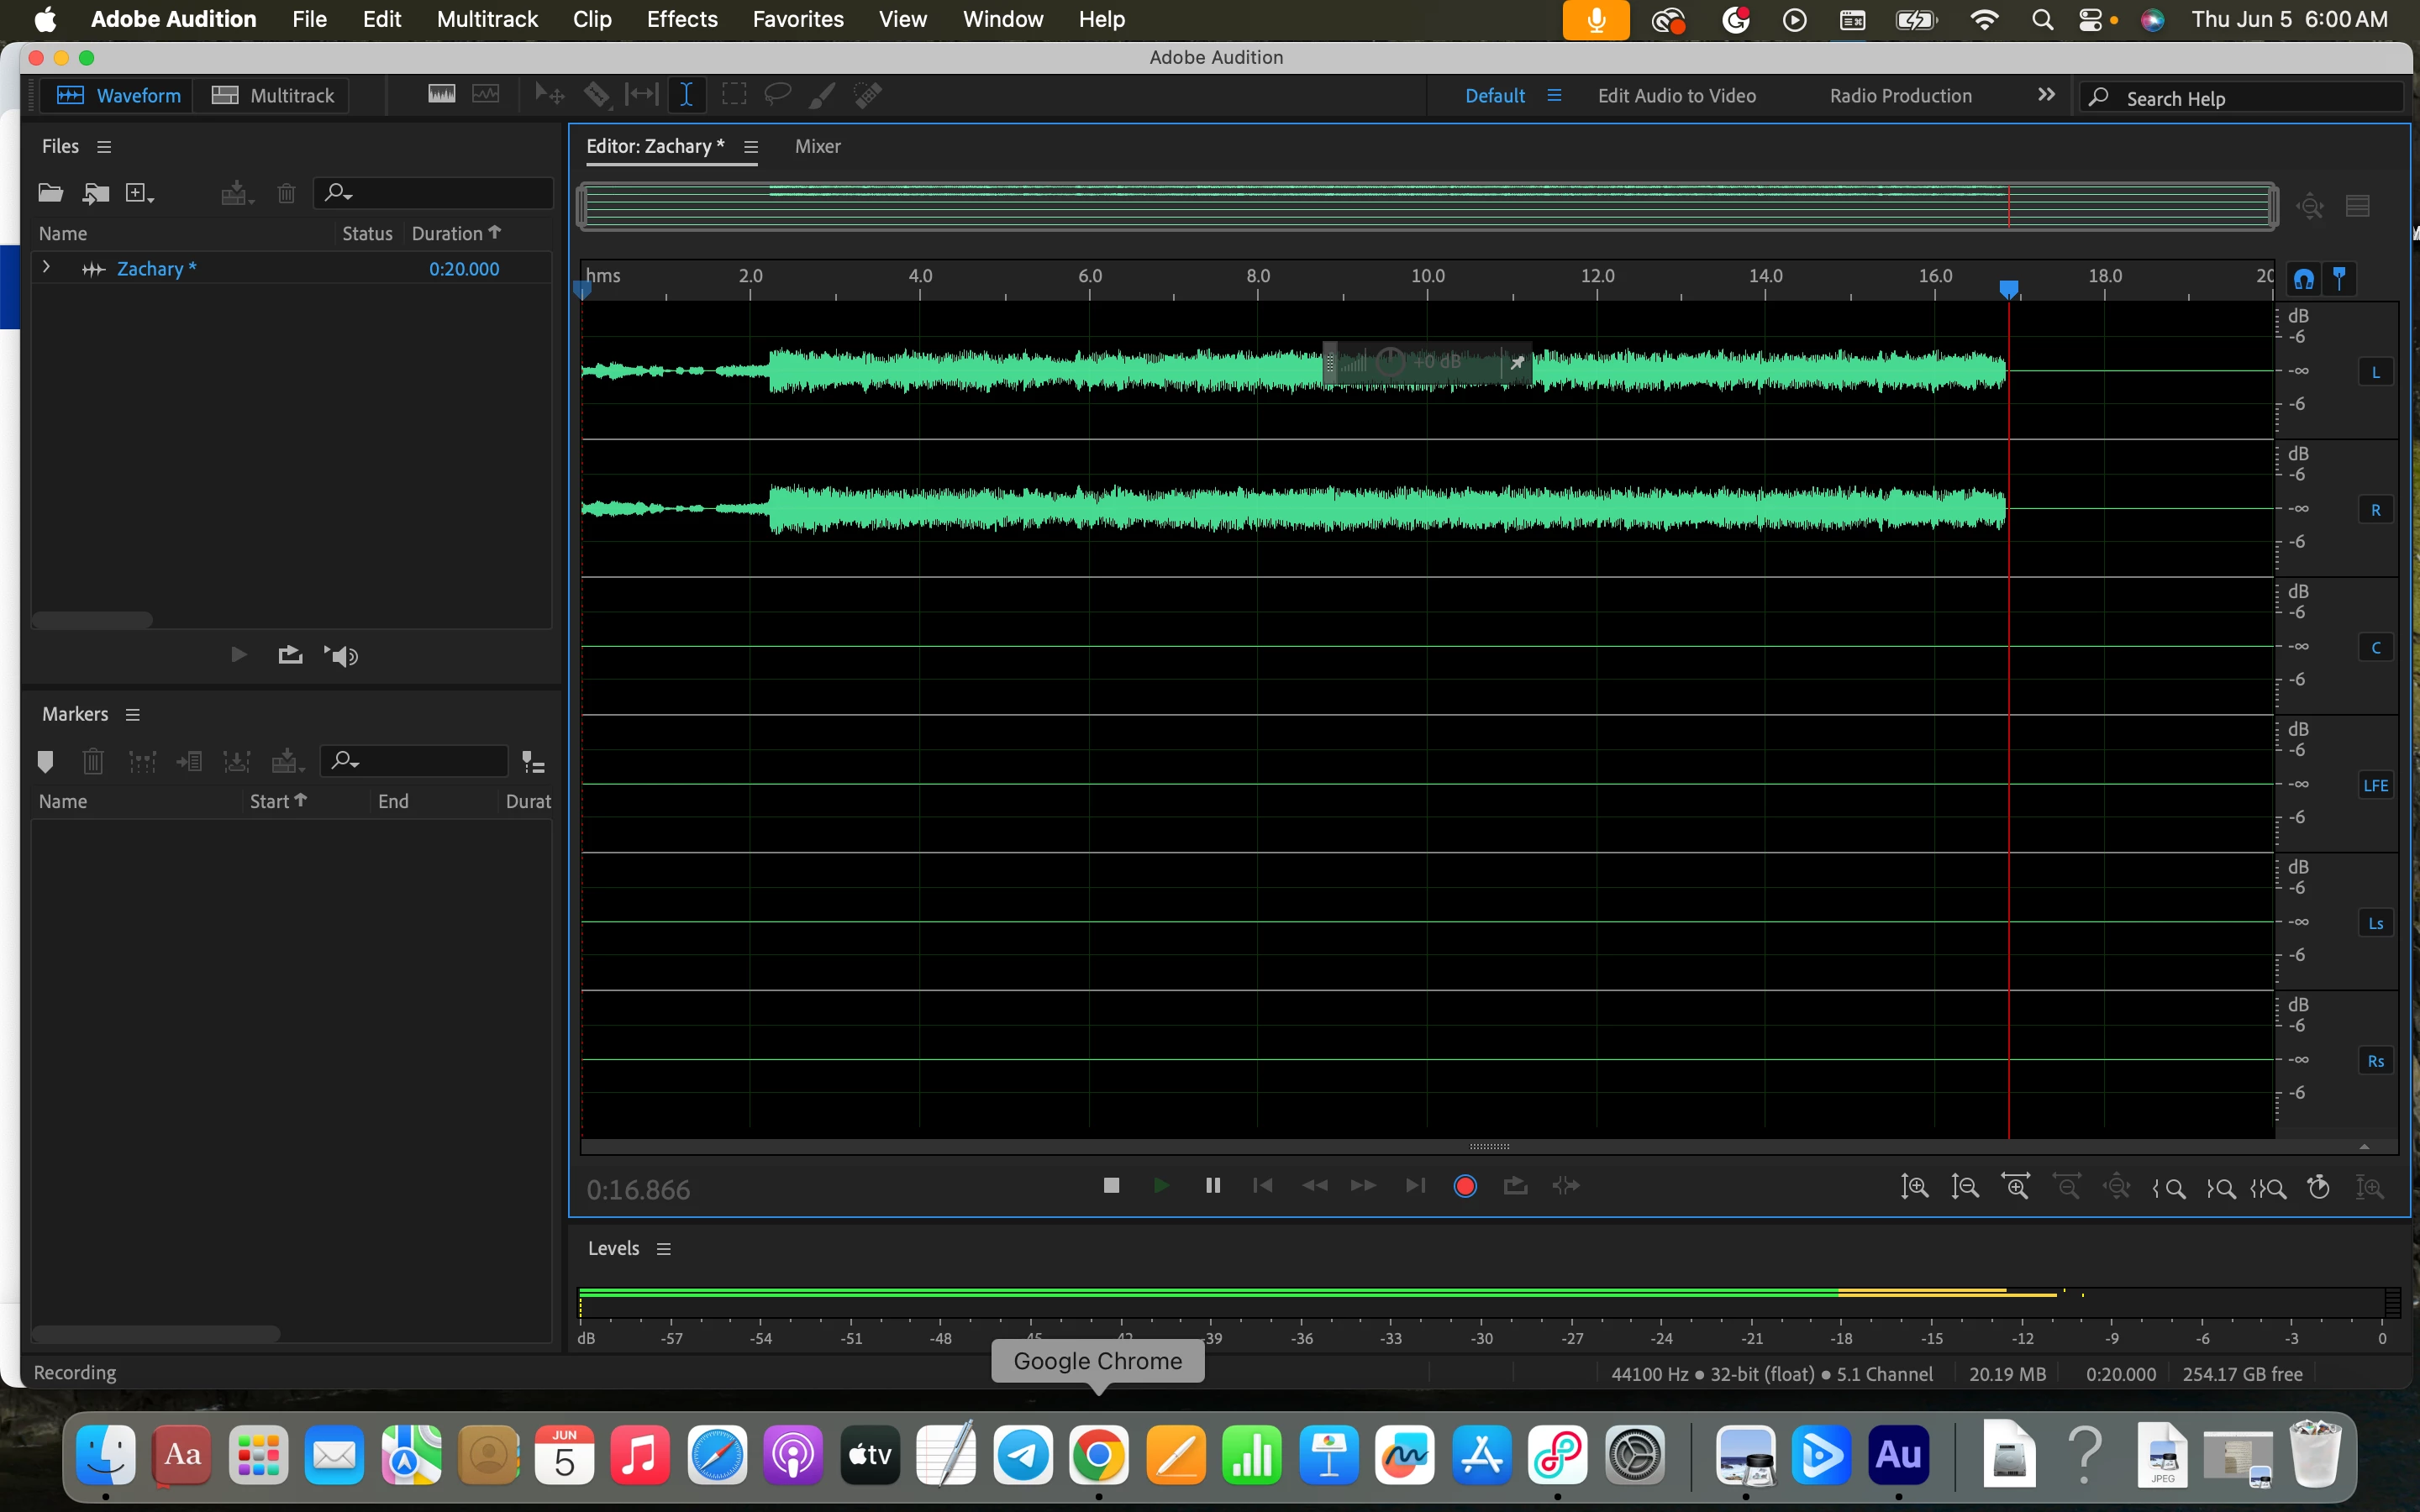Screen dimensions: 2420x1512
Task: Select the Edit Audio to Video workspace
Action: click(x=1676, y=96)
